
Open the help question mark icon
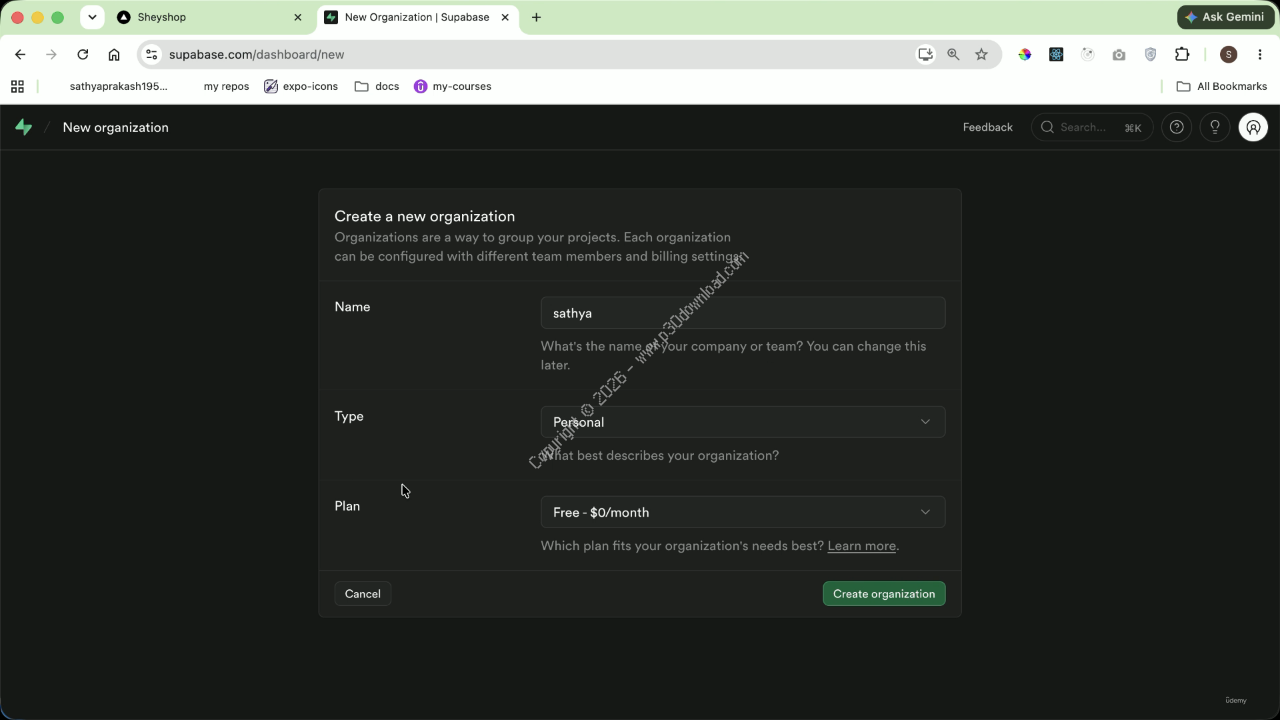1177,127
